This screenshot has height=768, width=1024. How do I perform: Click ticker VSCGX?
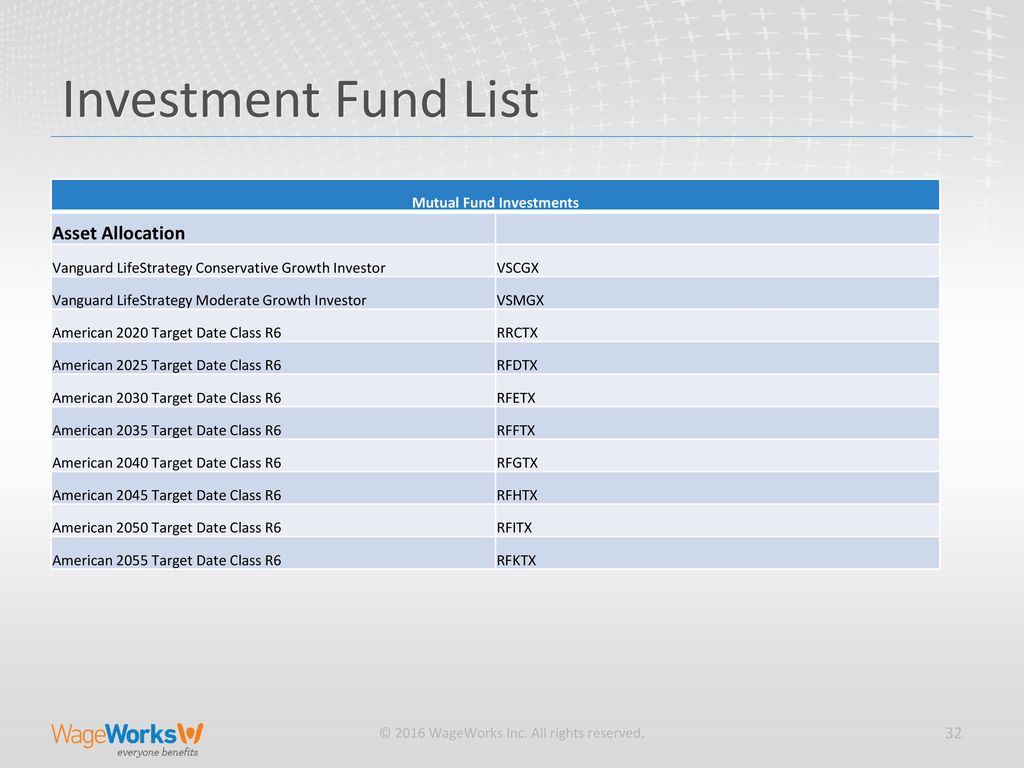[517, 268]
